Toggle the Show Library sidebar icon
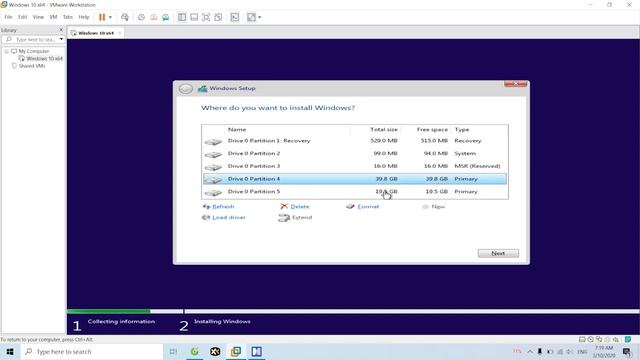This screenshot has width=640, height=360. [182, 17]
